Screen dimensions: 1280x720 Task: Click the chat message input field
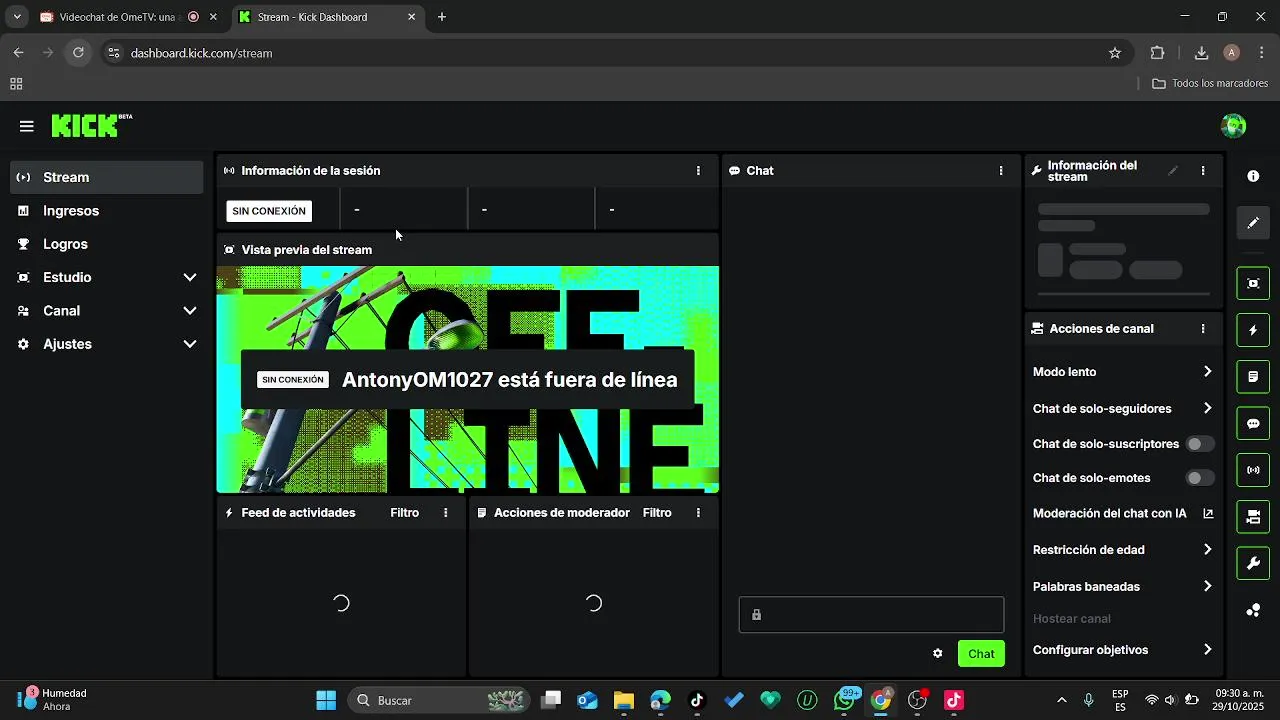pos(871,615)
